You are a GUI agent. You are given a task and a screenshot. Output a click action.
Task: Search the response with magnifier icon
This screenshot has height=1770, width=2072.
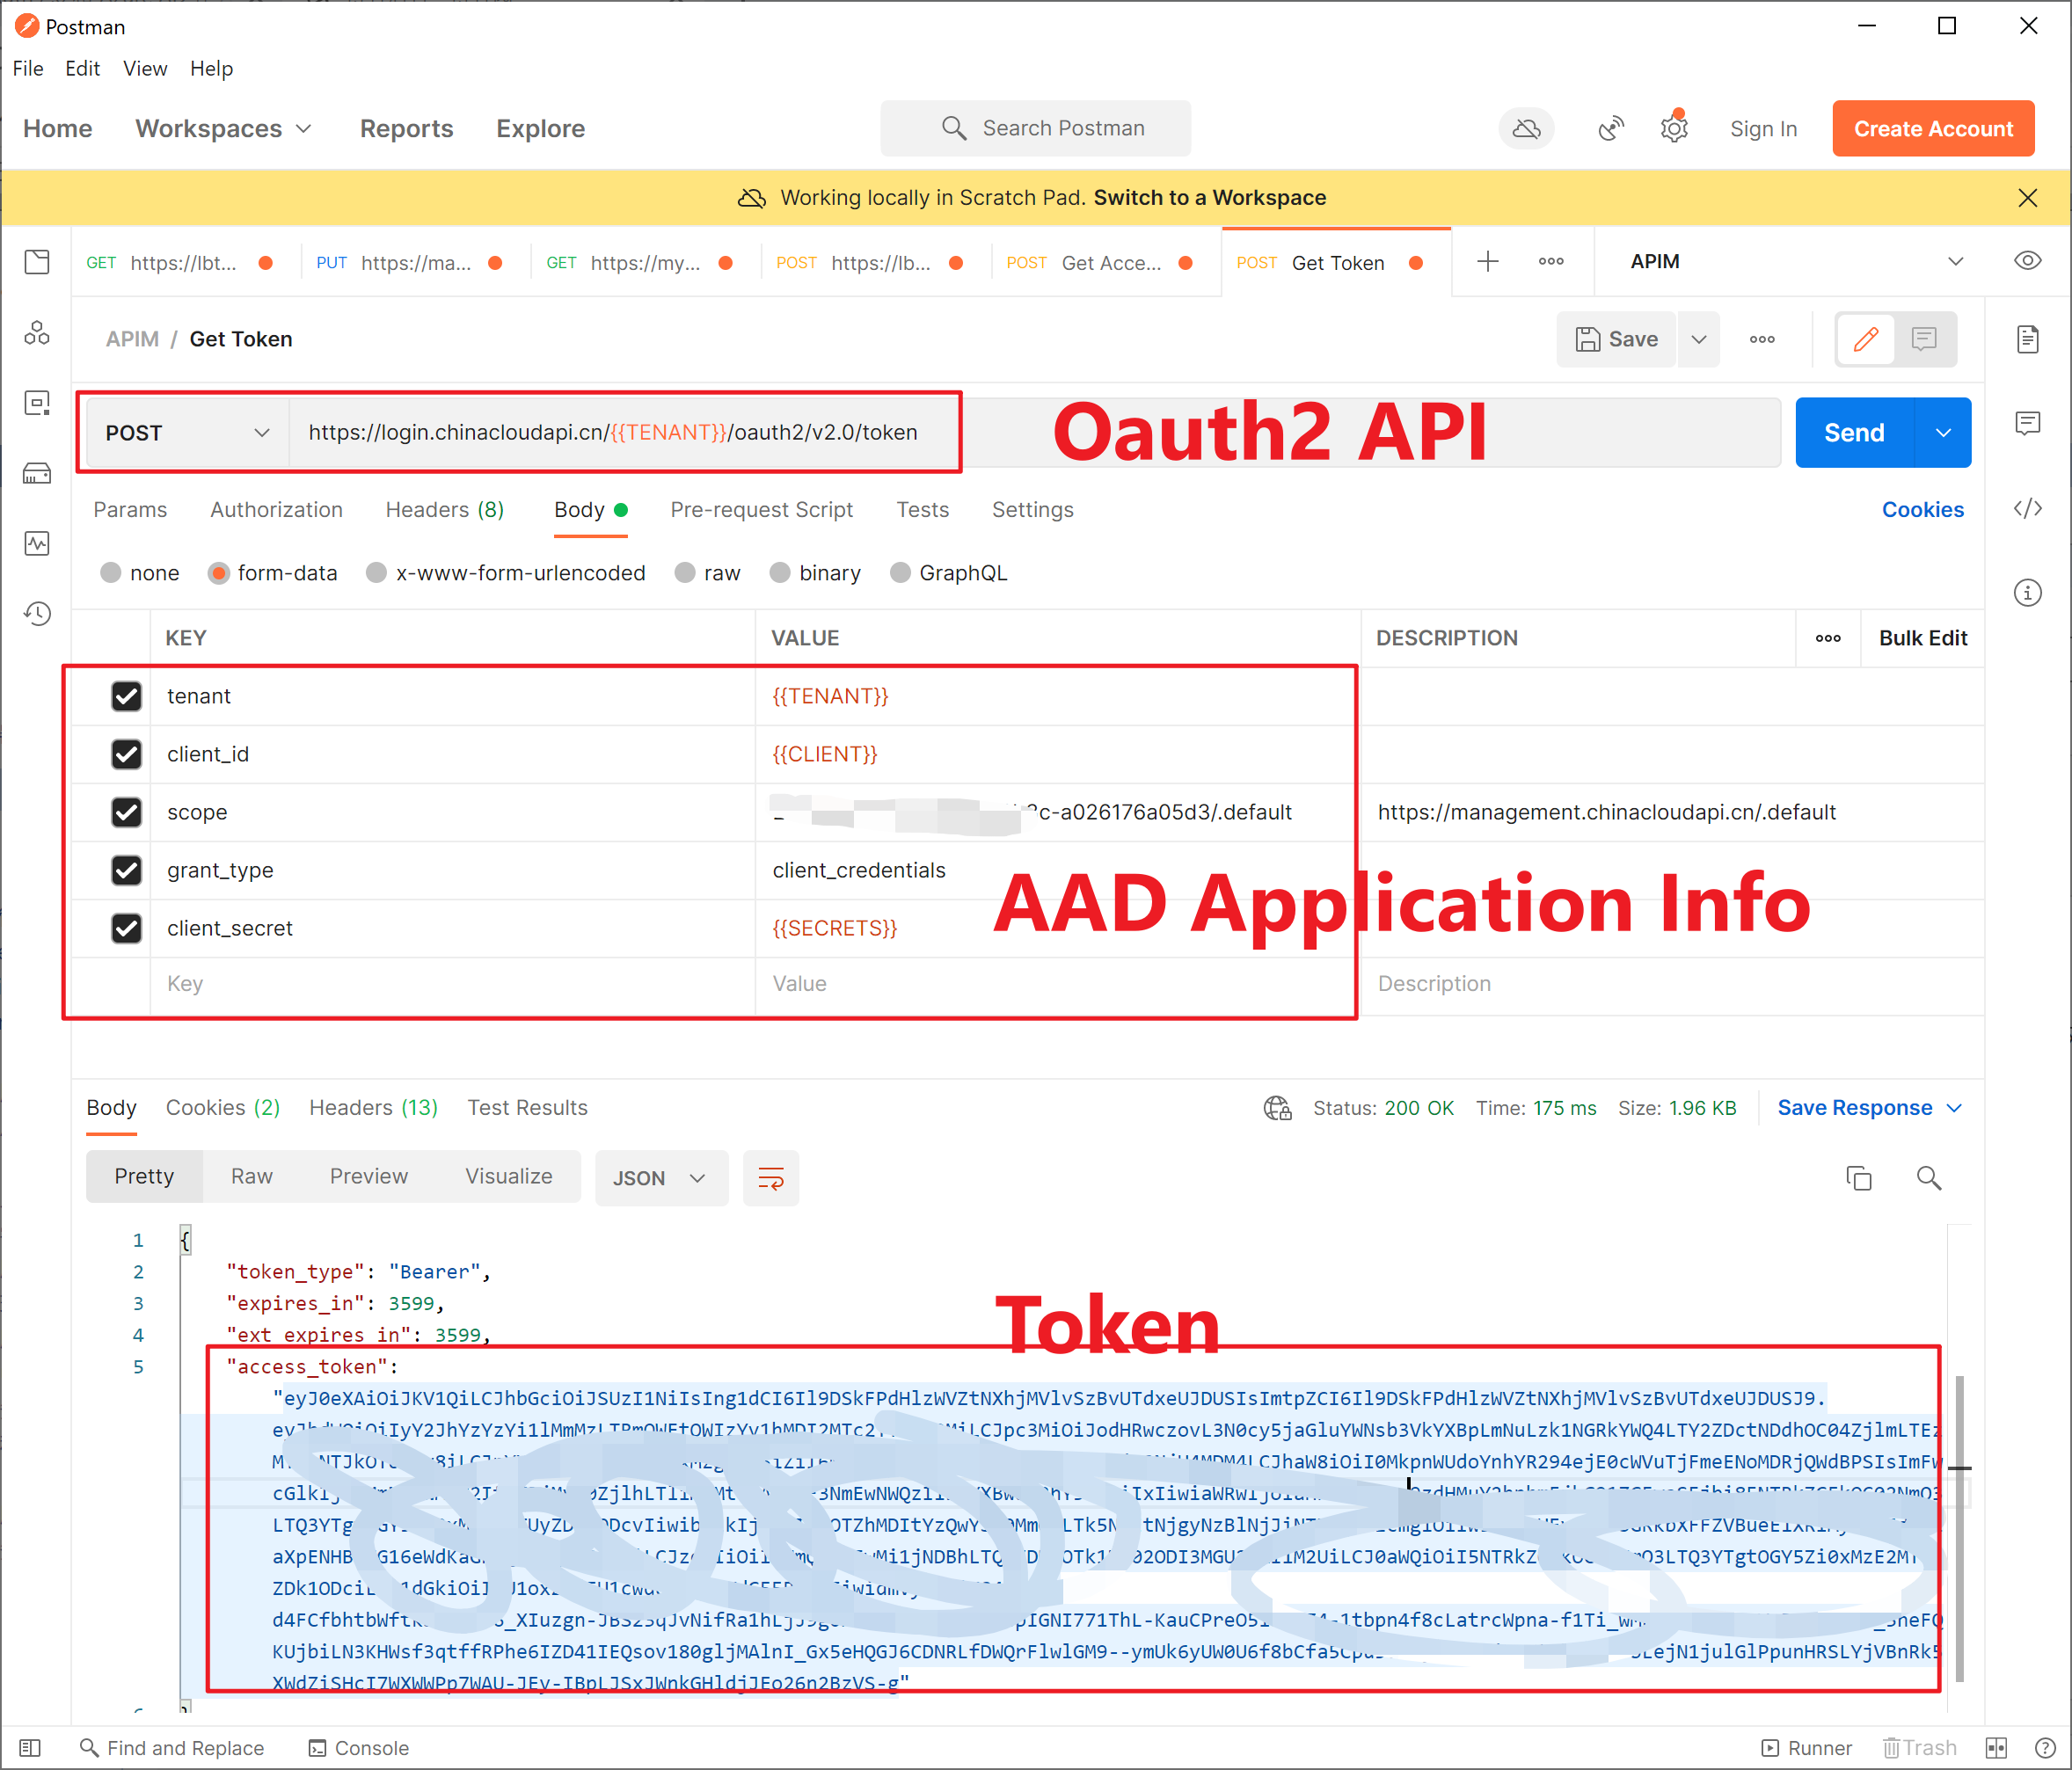[1928, 1178]
